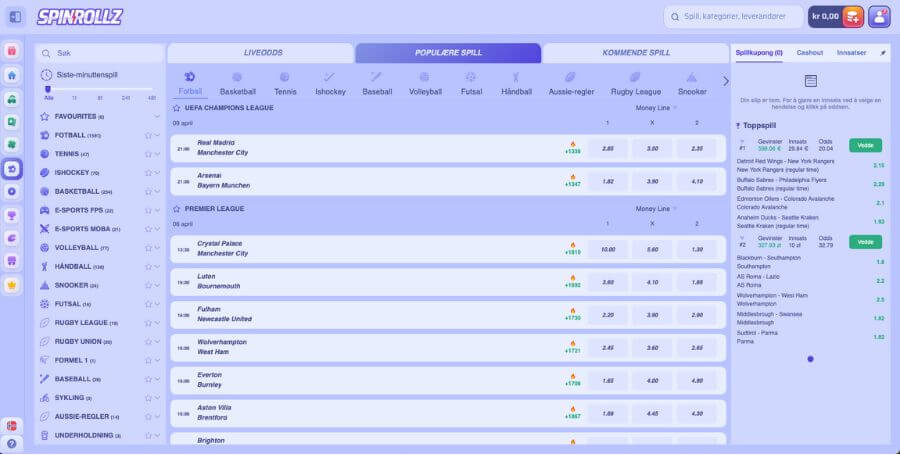Screen dimensions: 900x455
Task: Favourite the Premier League star
Action: click(176, 209)
